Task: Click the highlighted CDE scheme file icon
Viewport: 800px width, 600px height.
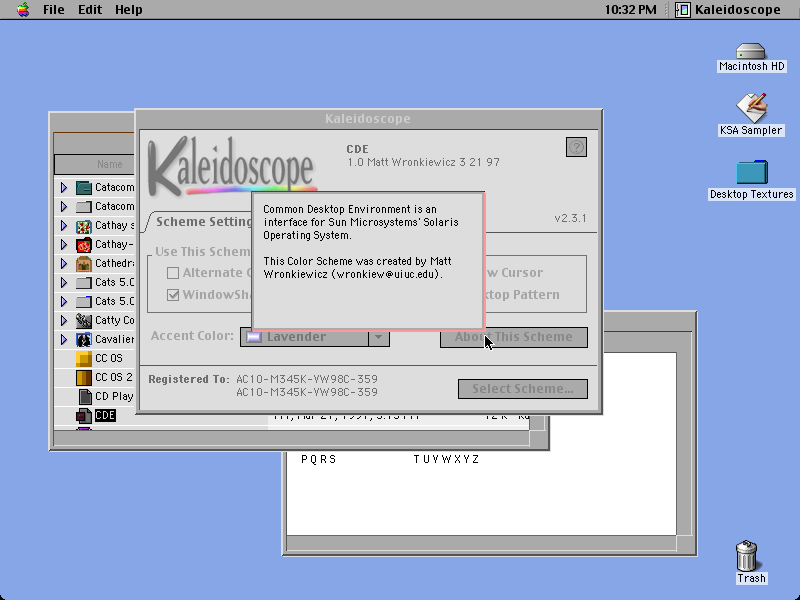Action: click(84, 416)
